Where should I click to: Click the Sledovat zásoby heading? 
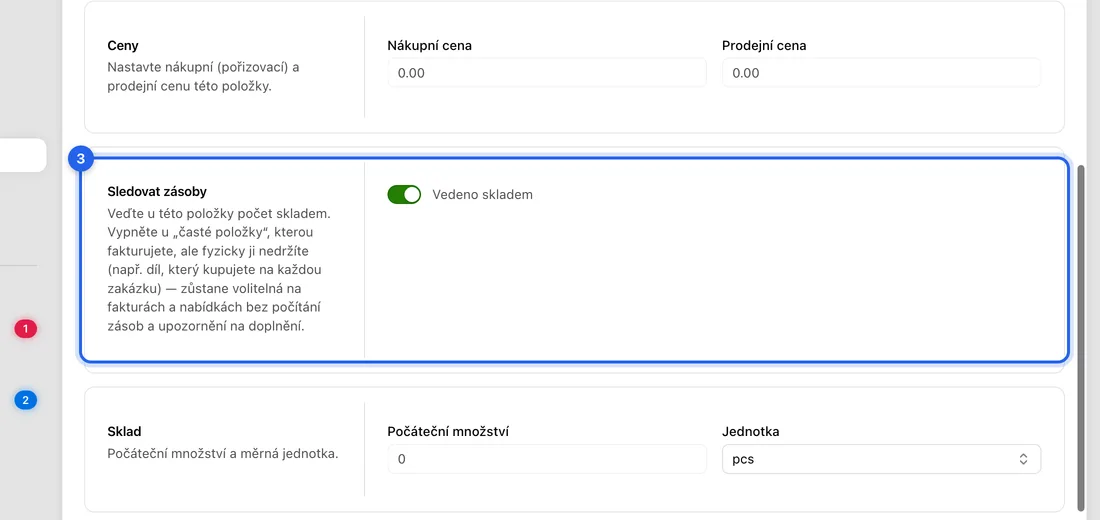(157, 192)
